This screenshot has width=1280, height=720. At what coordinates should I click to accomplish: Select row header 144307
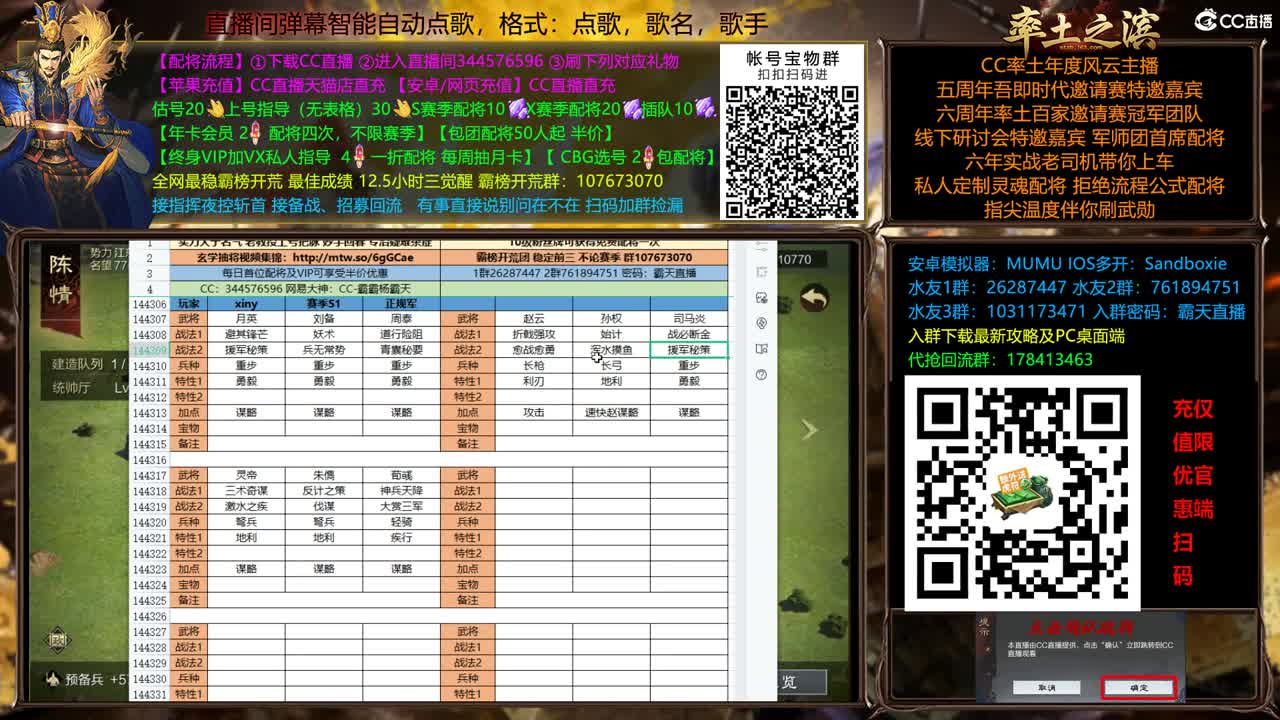(x=149, y=319)
